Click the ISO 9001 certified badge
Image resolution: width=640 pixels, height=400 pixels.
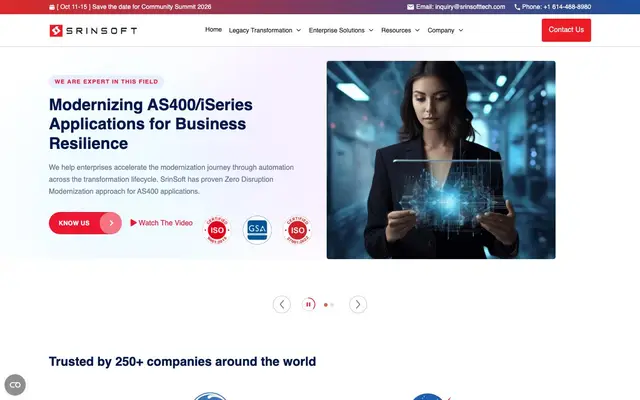click(x=217, y=230)
